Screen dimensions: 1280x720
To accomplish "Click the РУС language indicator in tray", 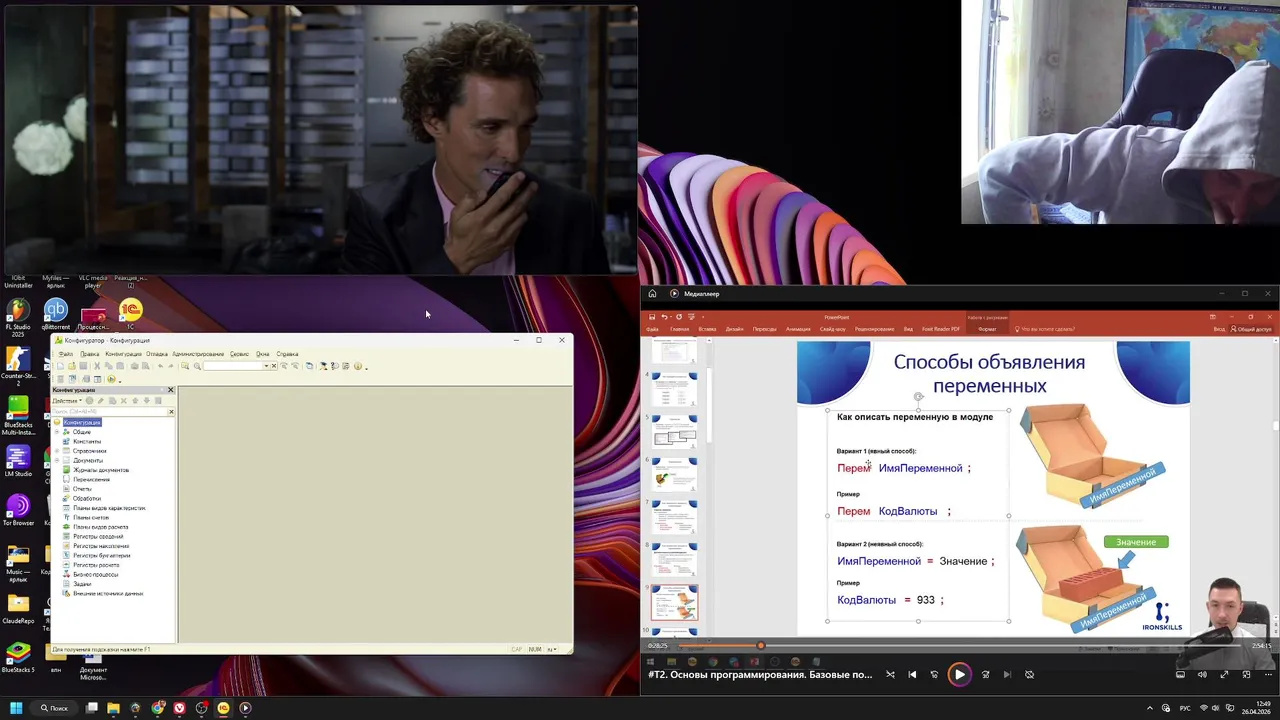I will point(1185,708).
